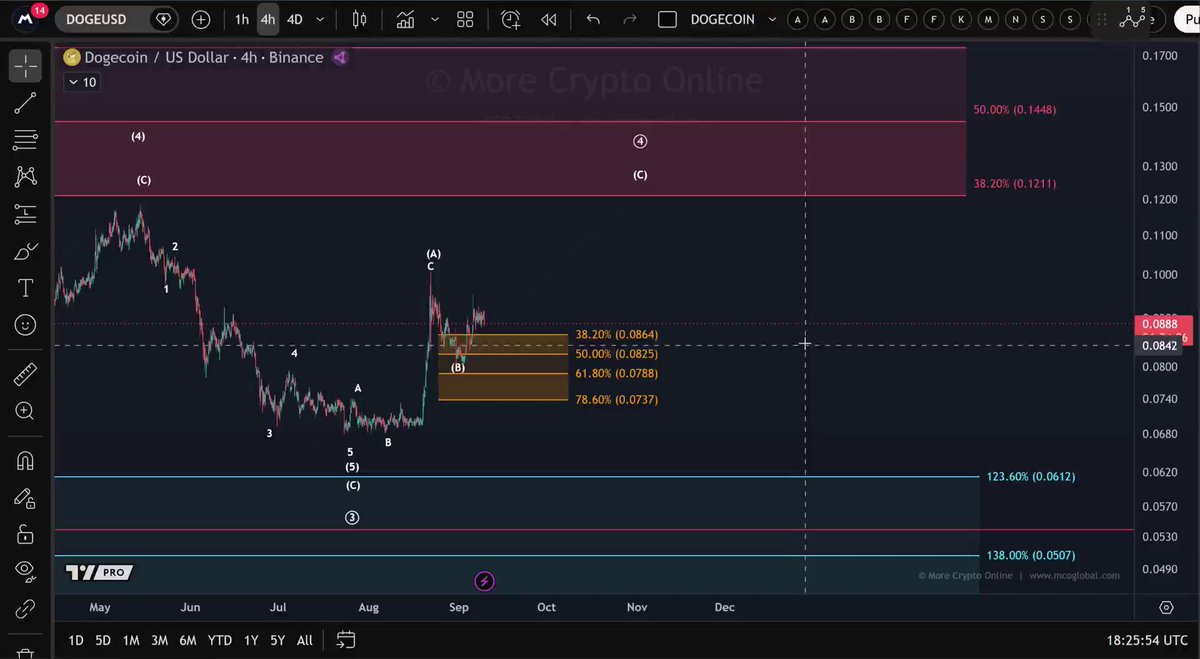Open the forecasting and position tools
1200x659 pixels.
tap(25, 213)
